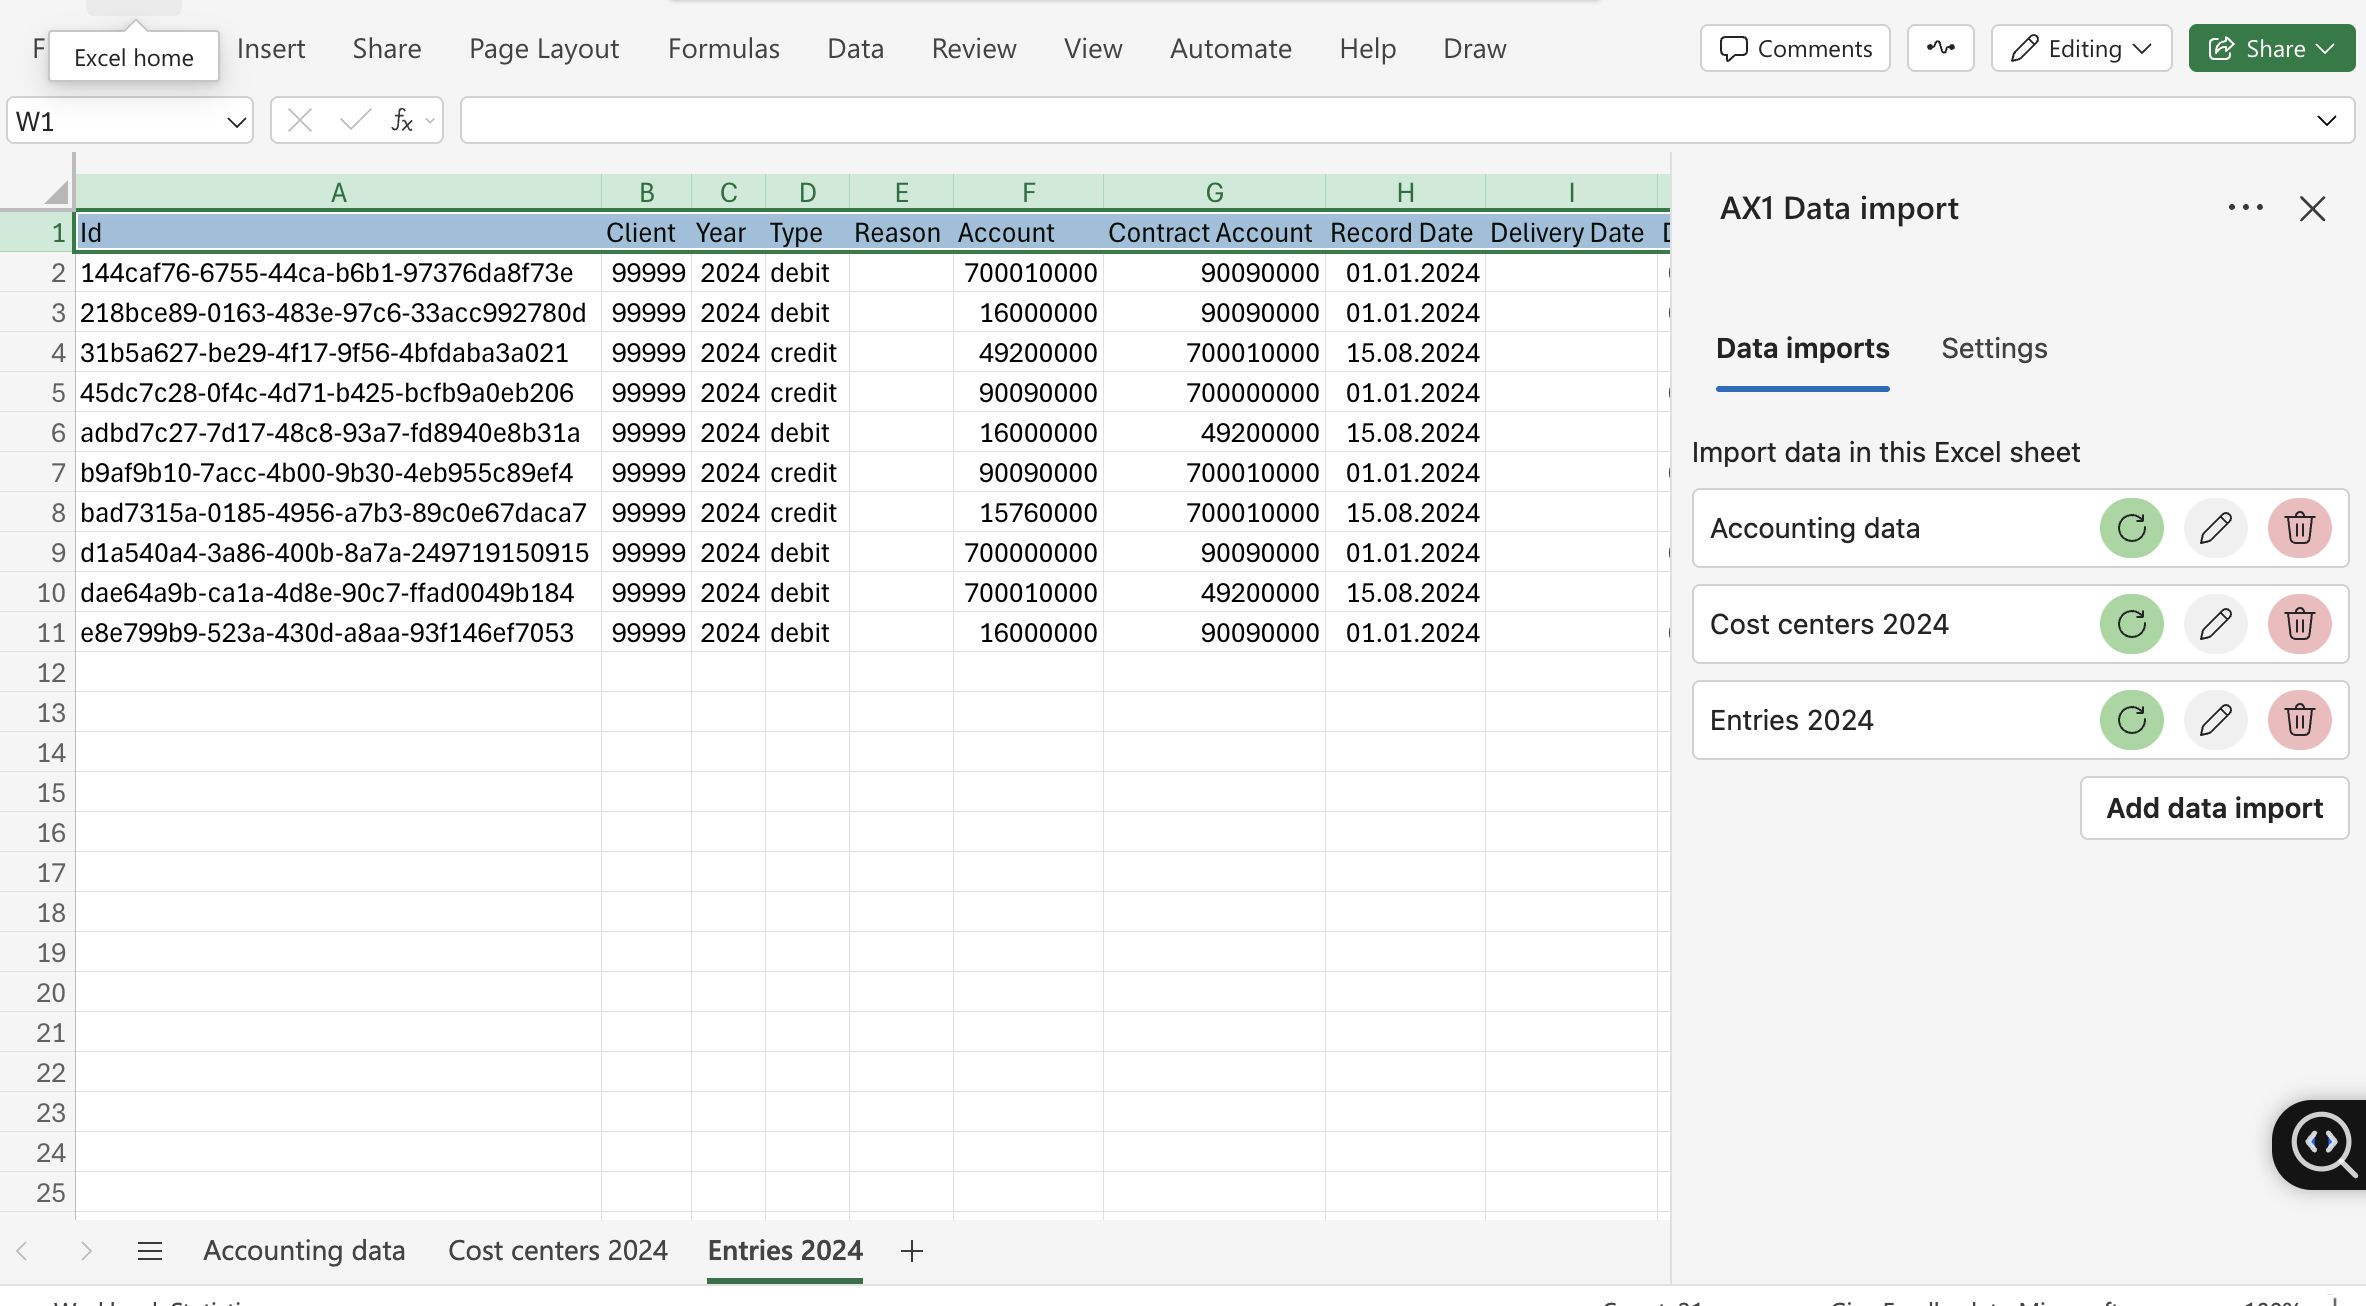Expand the Name Box dropdown

point(236,122)
